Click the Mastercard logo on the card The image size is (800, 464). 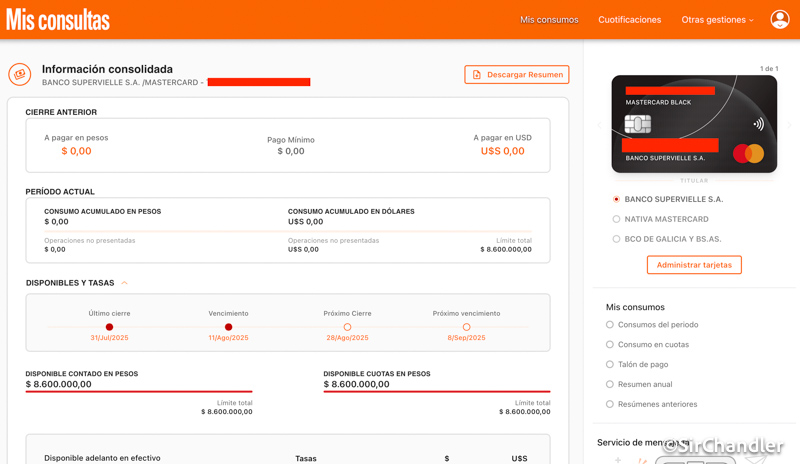(748, 153)
